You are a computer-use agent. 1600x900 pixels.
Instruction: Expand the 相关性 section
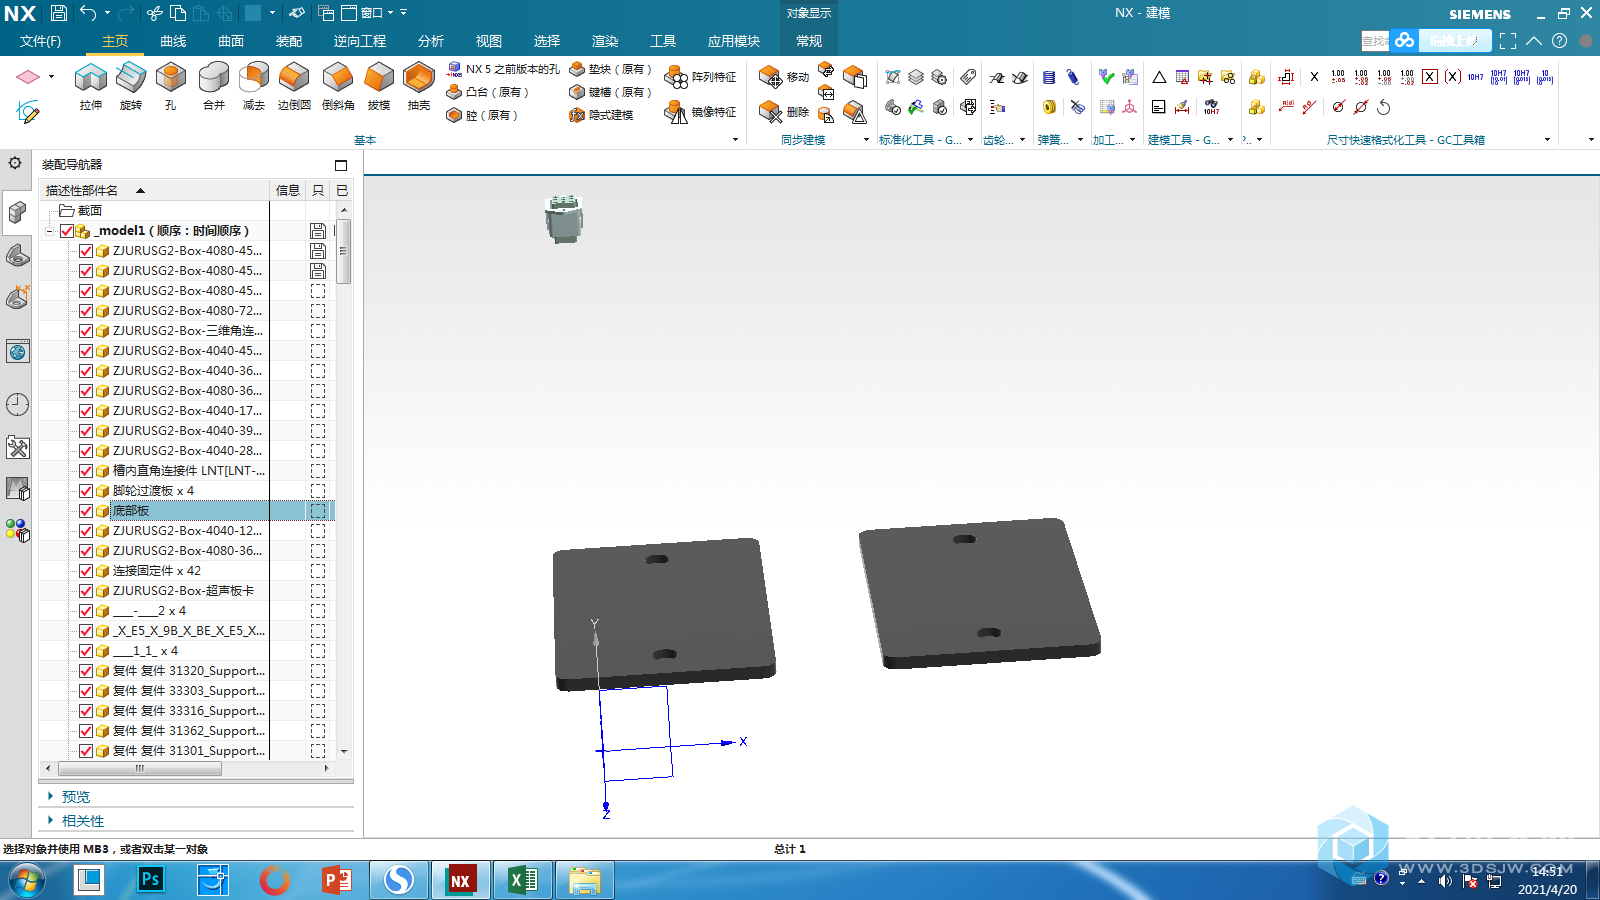50,821
